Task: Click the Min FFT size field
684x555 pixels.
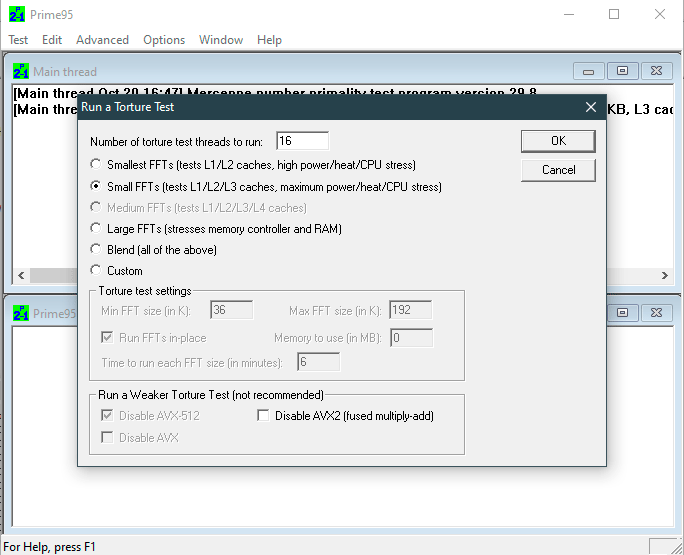Action: 231,310
